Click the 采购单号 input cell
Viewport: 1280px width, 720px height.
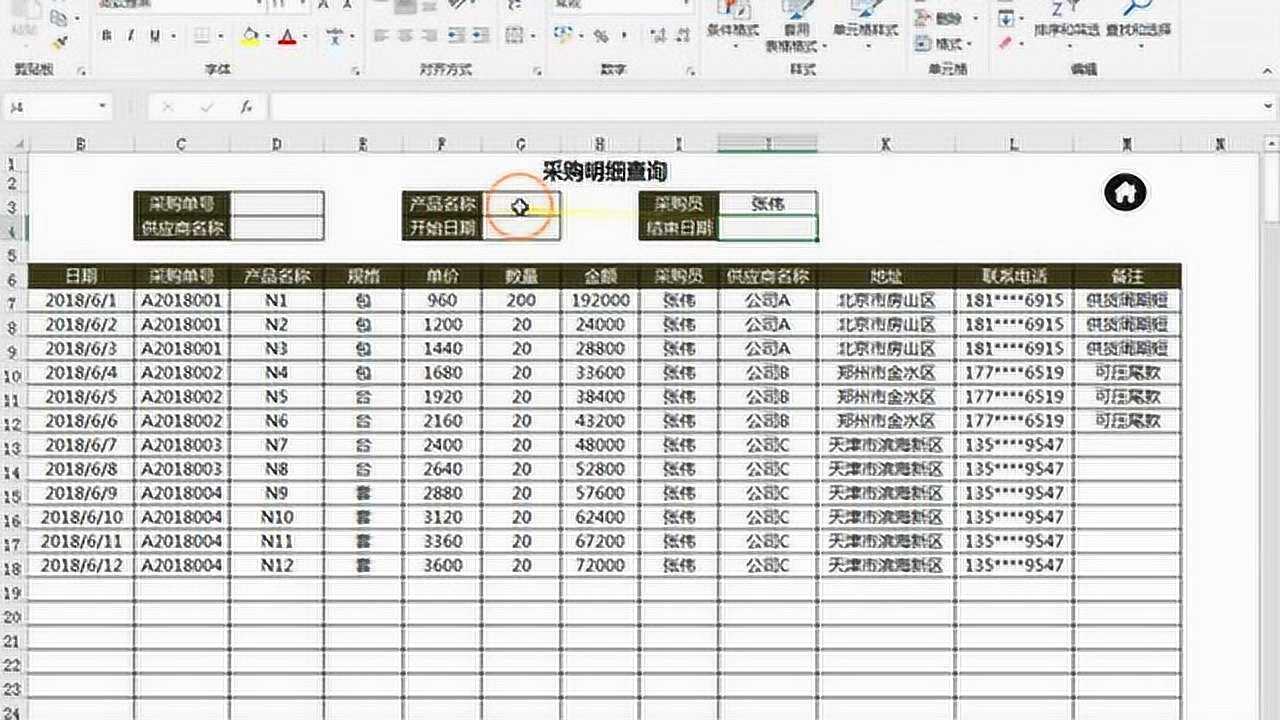click(x=277, y=204)
